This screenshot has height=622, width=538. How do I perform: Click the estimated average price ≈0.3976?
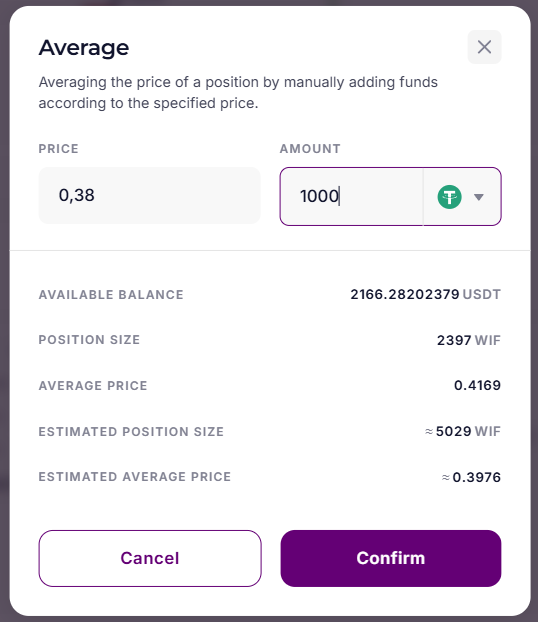pyautogui.click(x=471, y=477)
